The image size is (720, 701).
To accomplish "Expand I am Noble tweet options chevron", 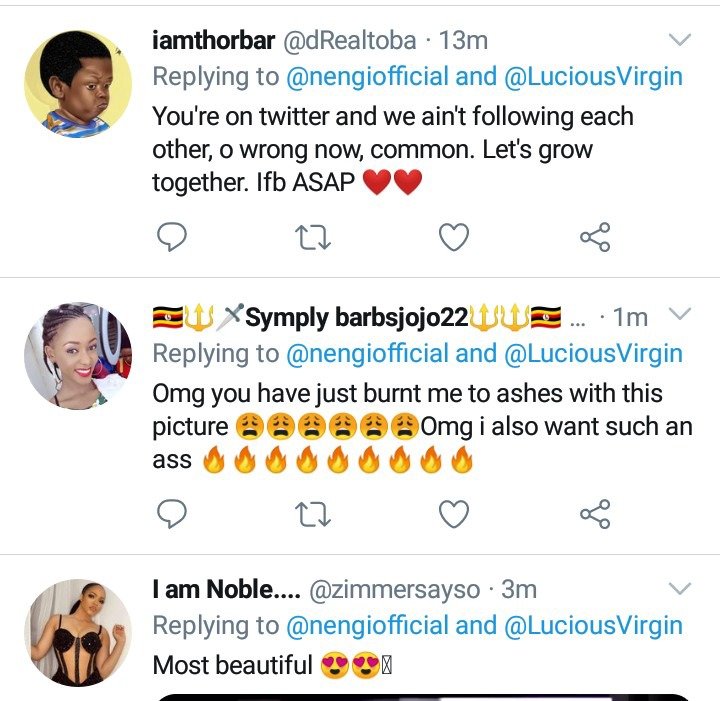I will tap(679, 588).
